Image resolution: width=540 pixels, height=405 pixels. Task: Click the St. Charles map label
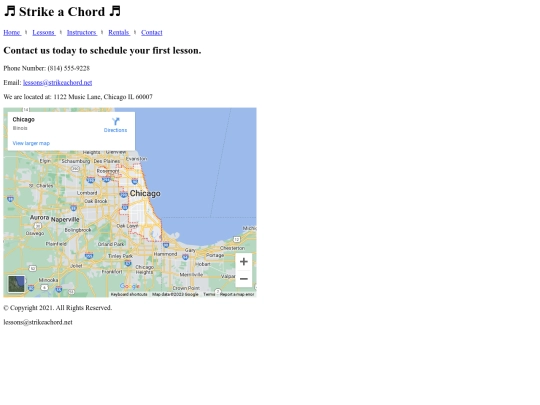41,186
